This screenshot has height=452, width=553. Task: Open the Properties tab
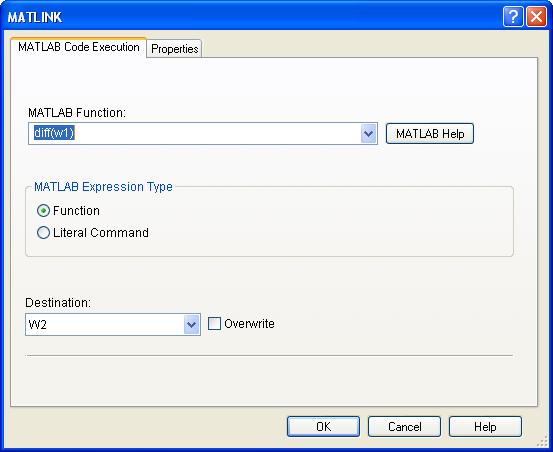pos(175,49)
